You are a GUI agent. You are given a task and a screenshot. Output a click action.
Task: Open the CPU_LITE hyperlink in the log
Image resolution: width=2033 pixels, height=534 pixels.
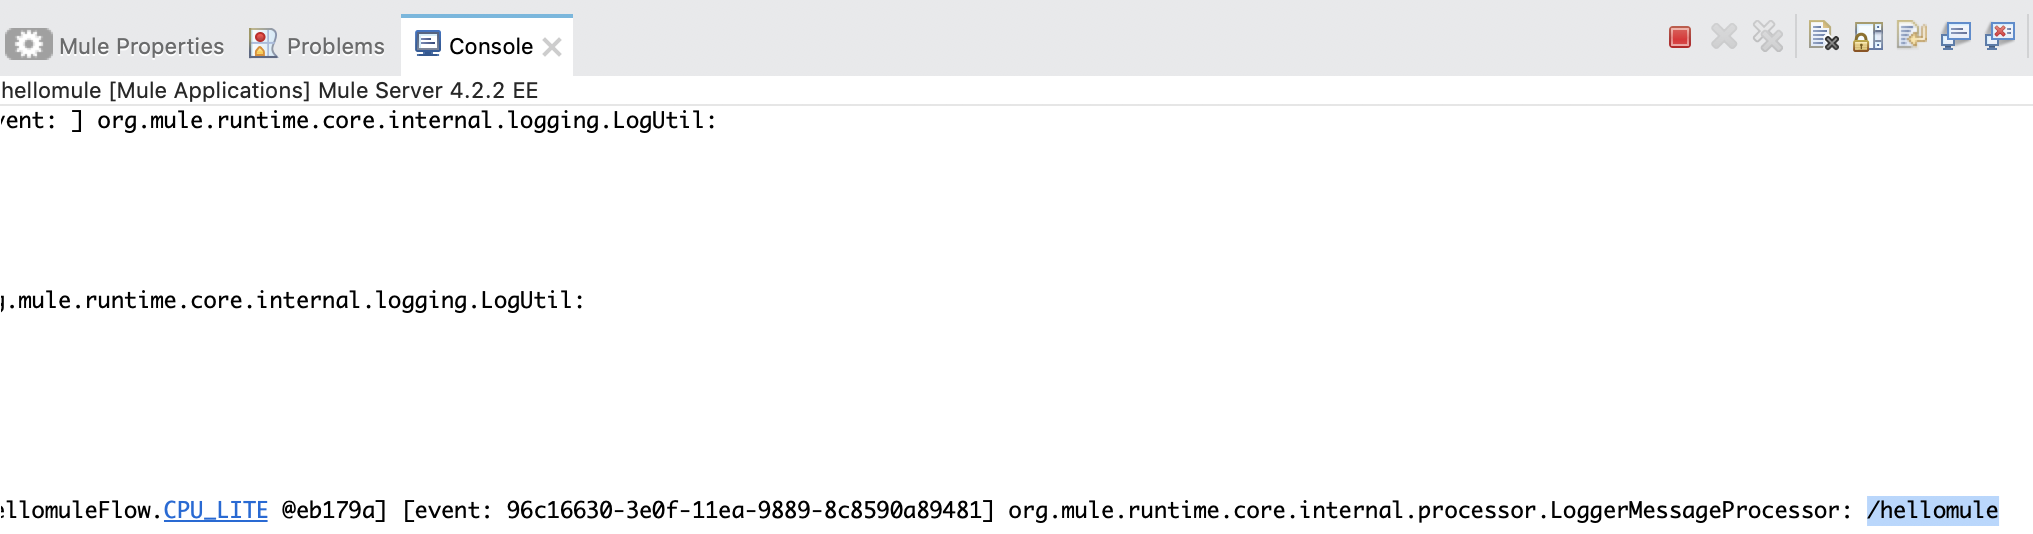[x=216, y=510]
